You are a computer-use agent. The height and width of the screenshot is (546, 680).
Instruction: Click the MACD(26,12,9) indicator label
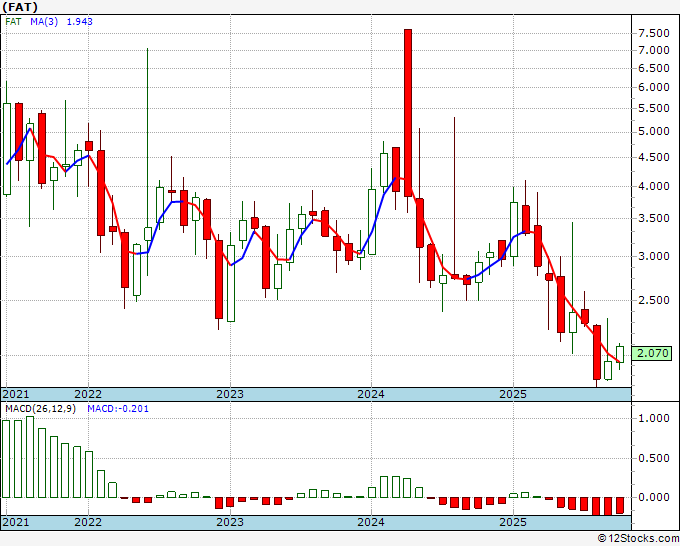click(40, 409)
